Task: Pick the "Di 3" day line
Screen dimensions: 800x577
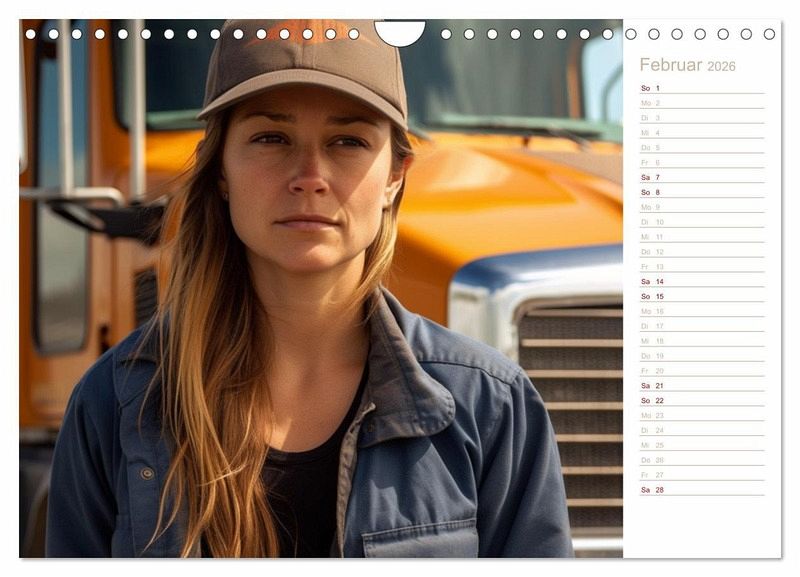Action: pyautogui.click(x=702, y=117)
